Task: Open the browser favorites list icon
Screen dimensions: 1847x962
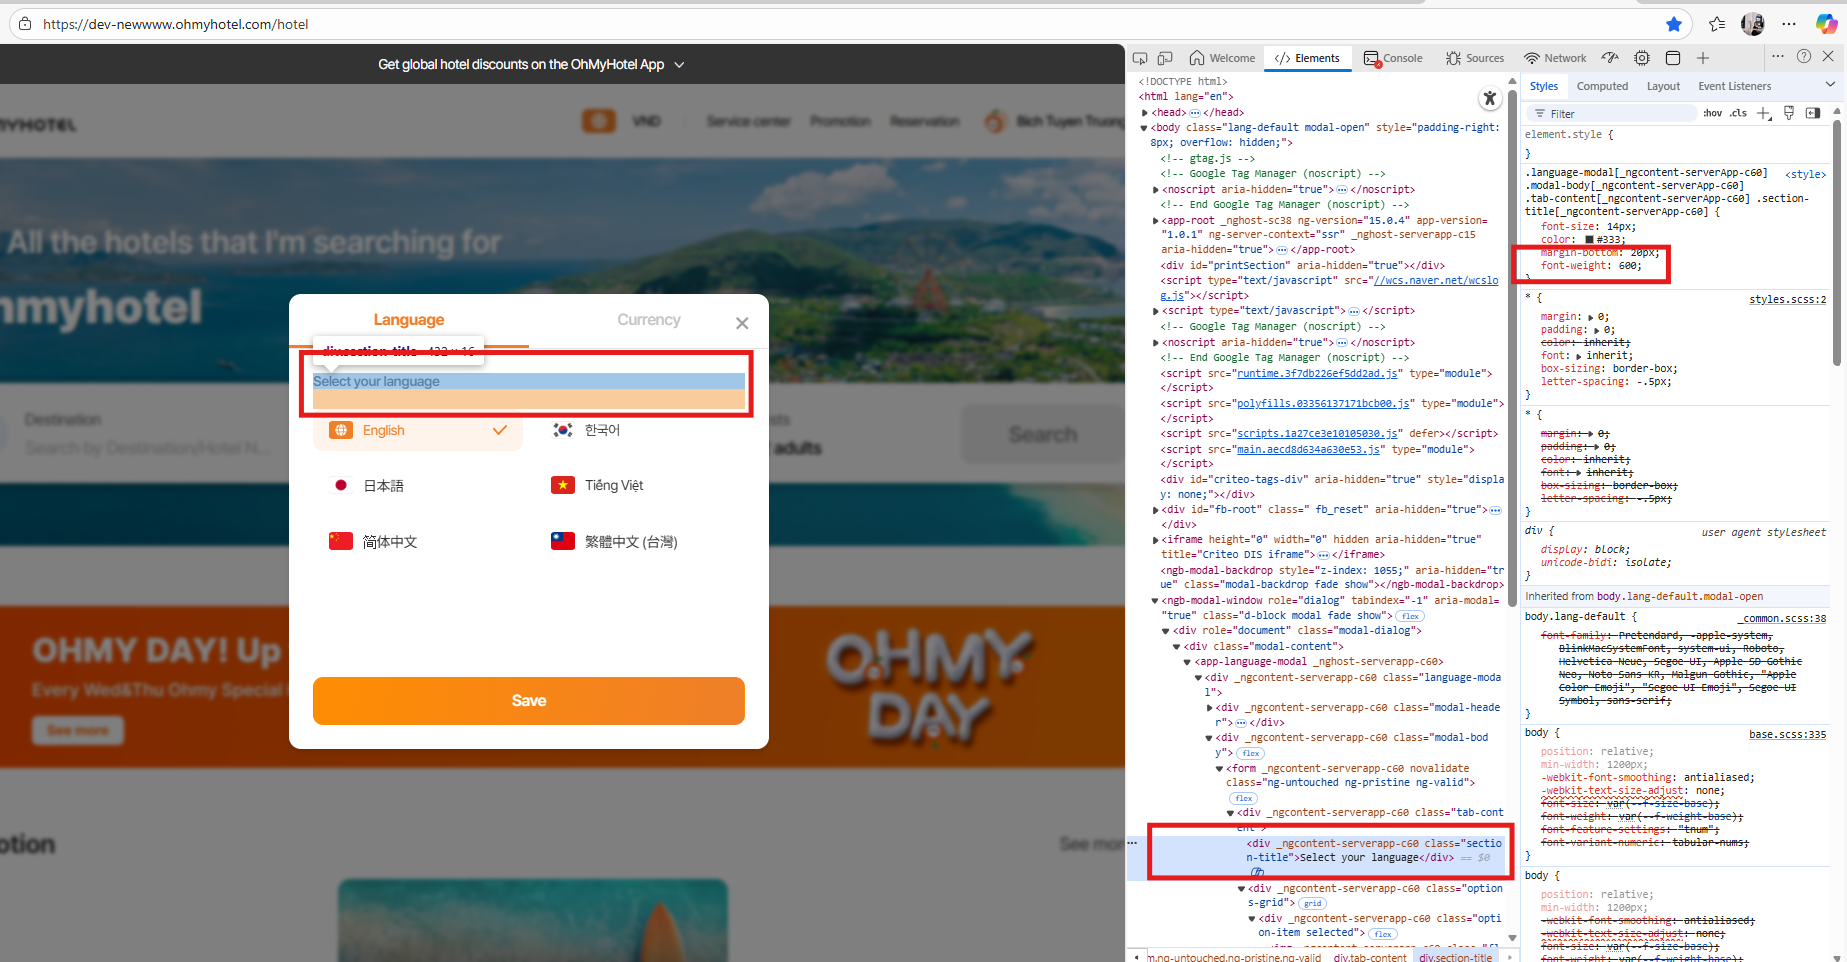Action: (1717, 24)
